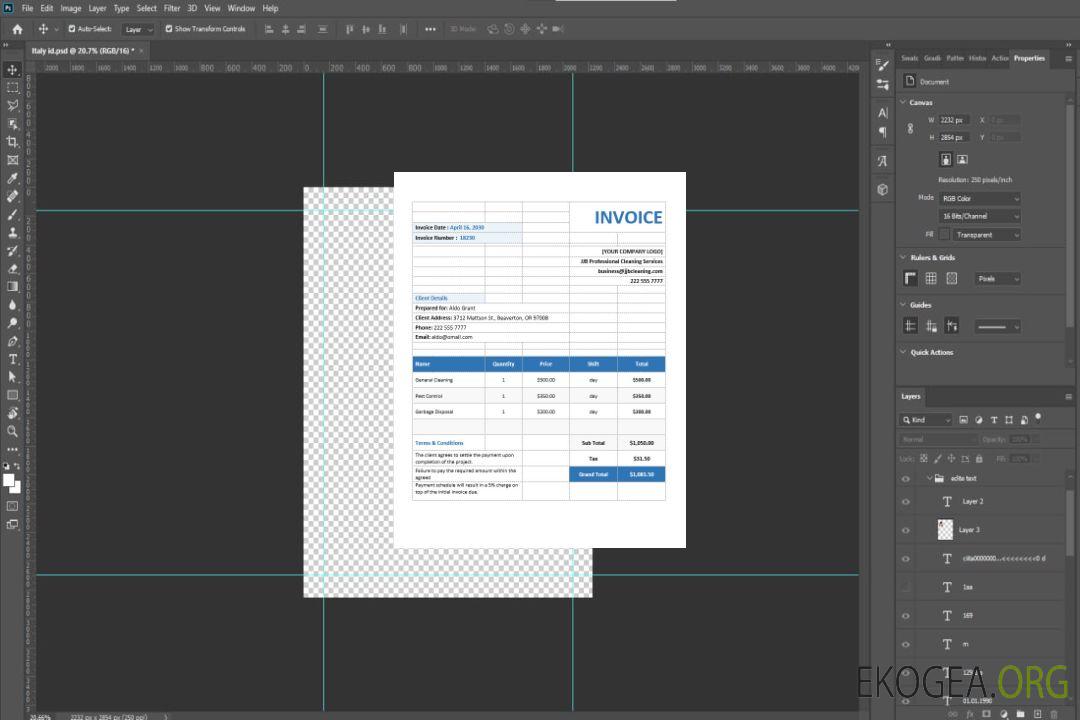1080x720 pixels.
Task: Hide the 'adite text' group
Action: [x=906, y=479]
